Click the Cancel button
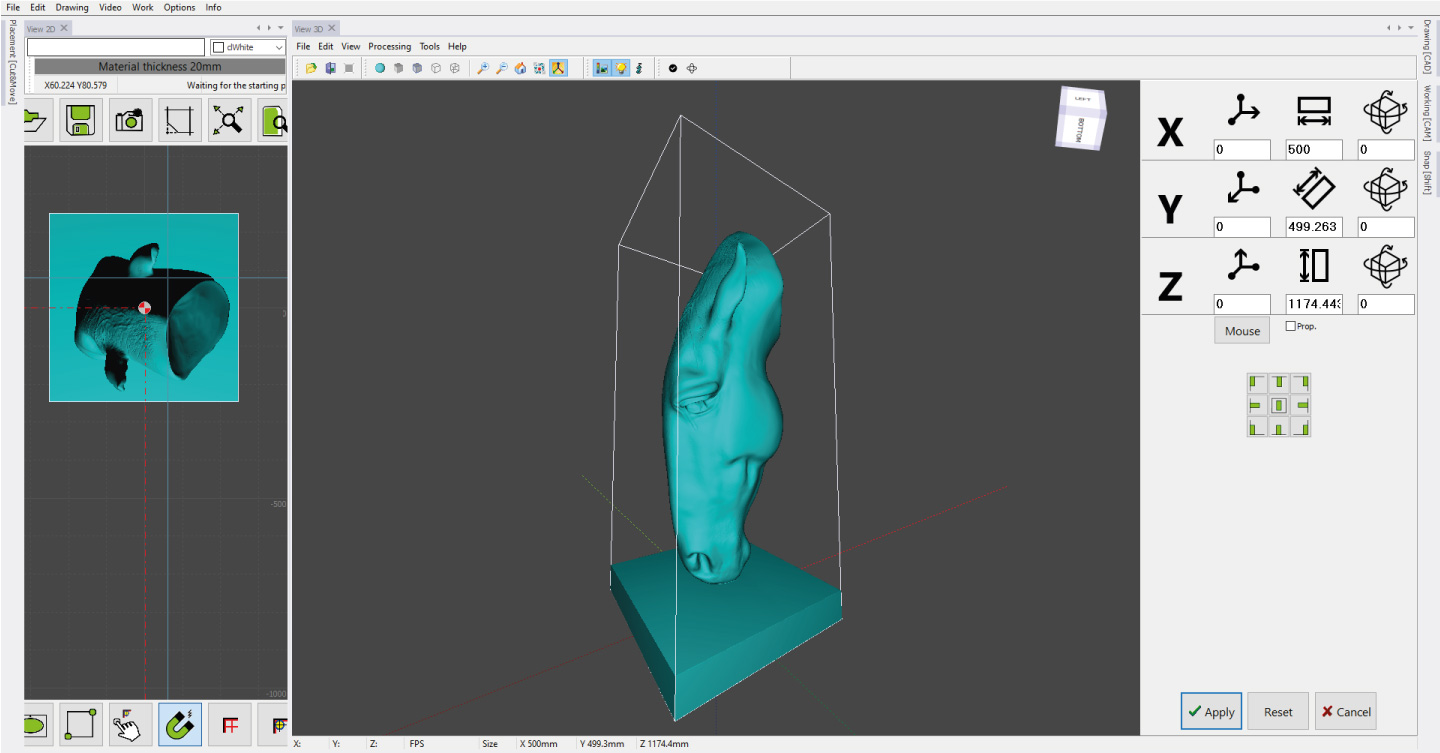The image size is (1440, 753). 1345,712
